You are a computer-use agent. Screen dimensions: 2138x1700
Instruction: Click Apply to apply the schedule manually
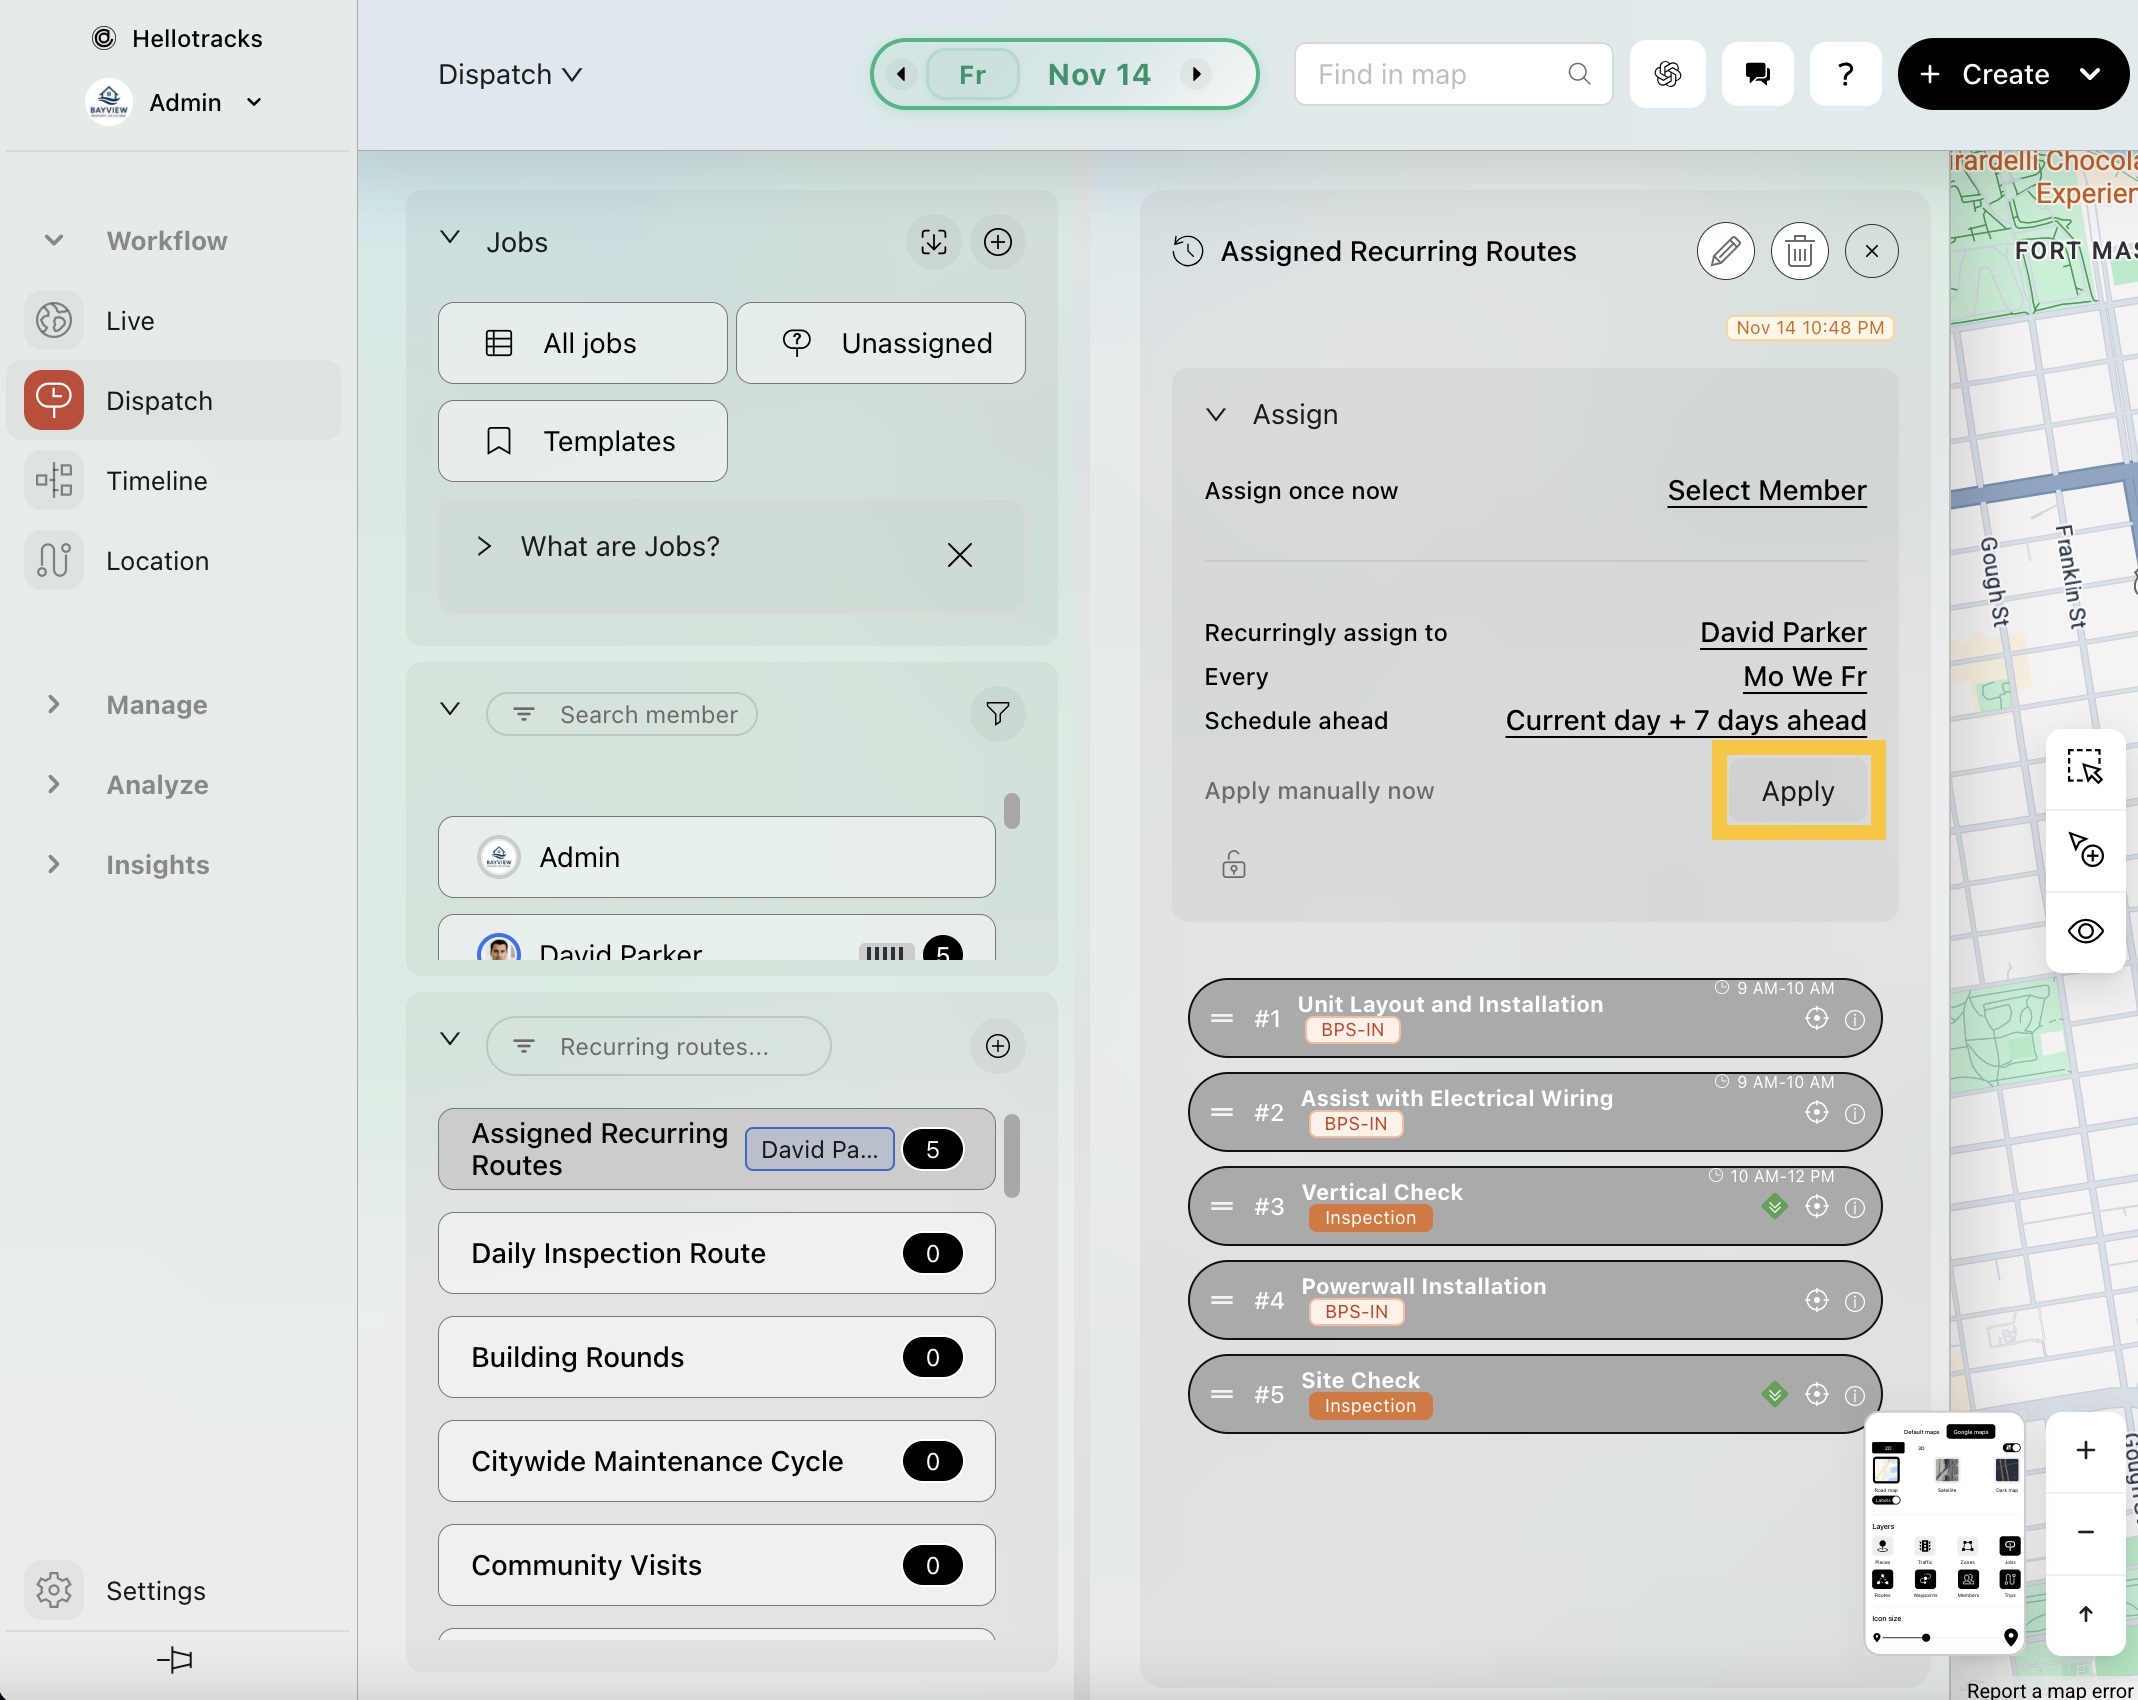click(x=1797, y=791)
